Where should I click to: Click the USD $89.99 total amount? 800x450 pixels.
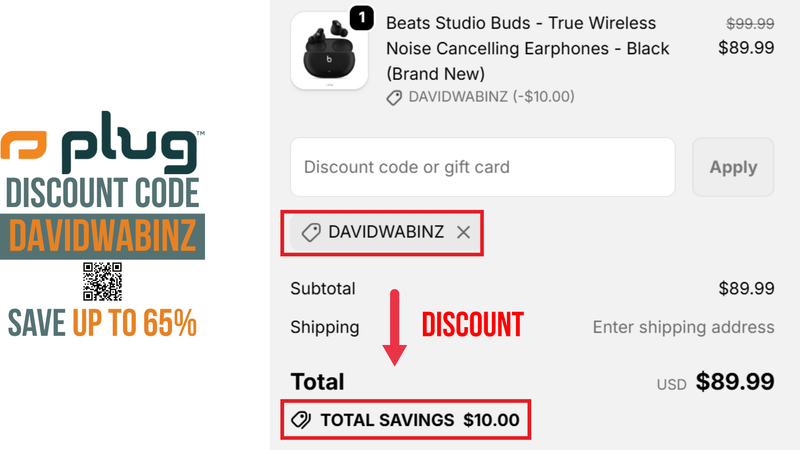734,381
